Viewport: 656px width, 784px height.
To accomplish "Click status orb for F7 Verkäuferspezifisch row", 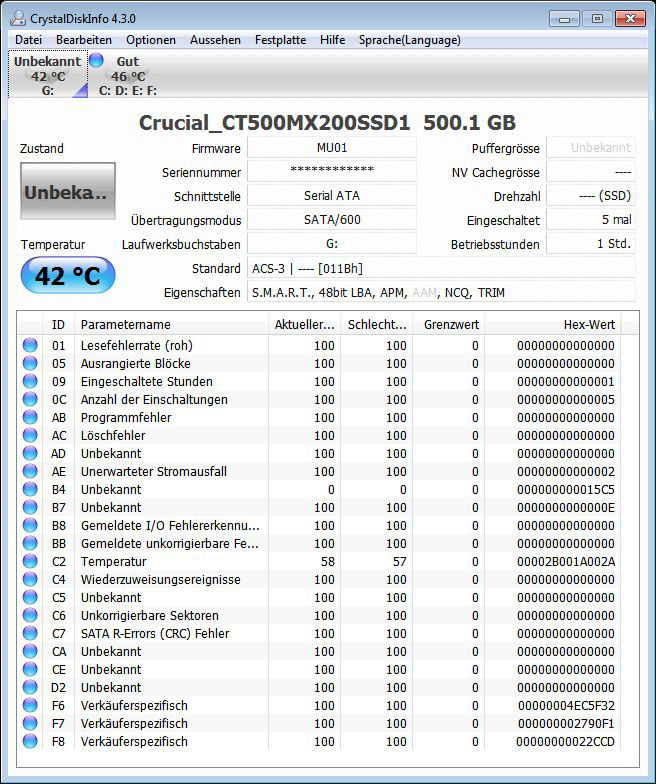I will pyautogui.click(x=30, y=723).
